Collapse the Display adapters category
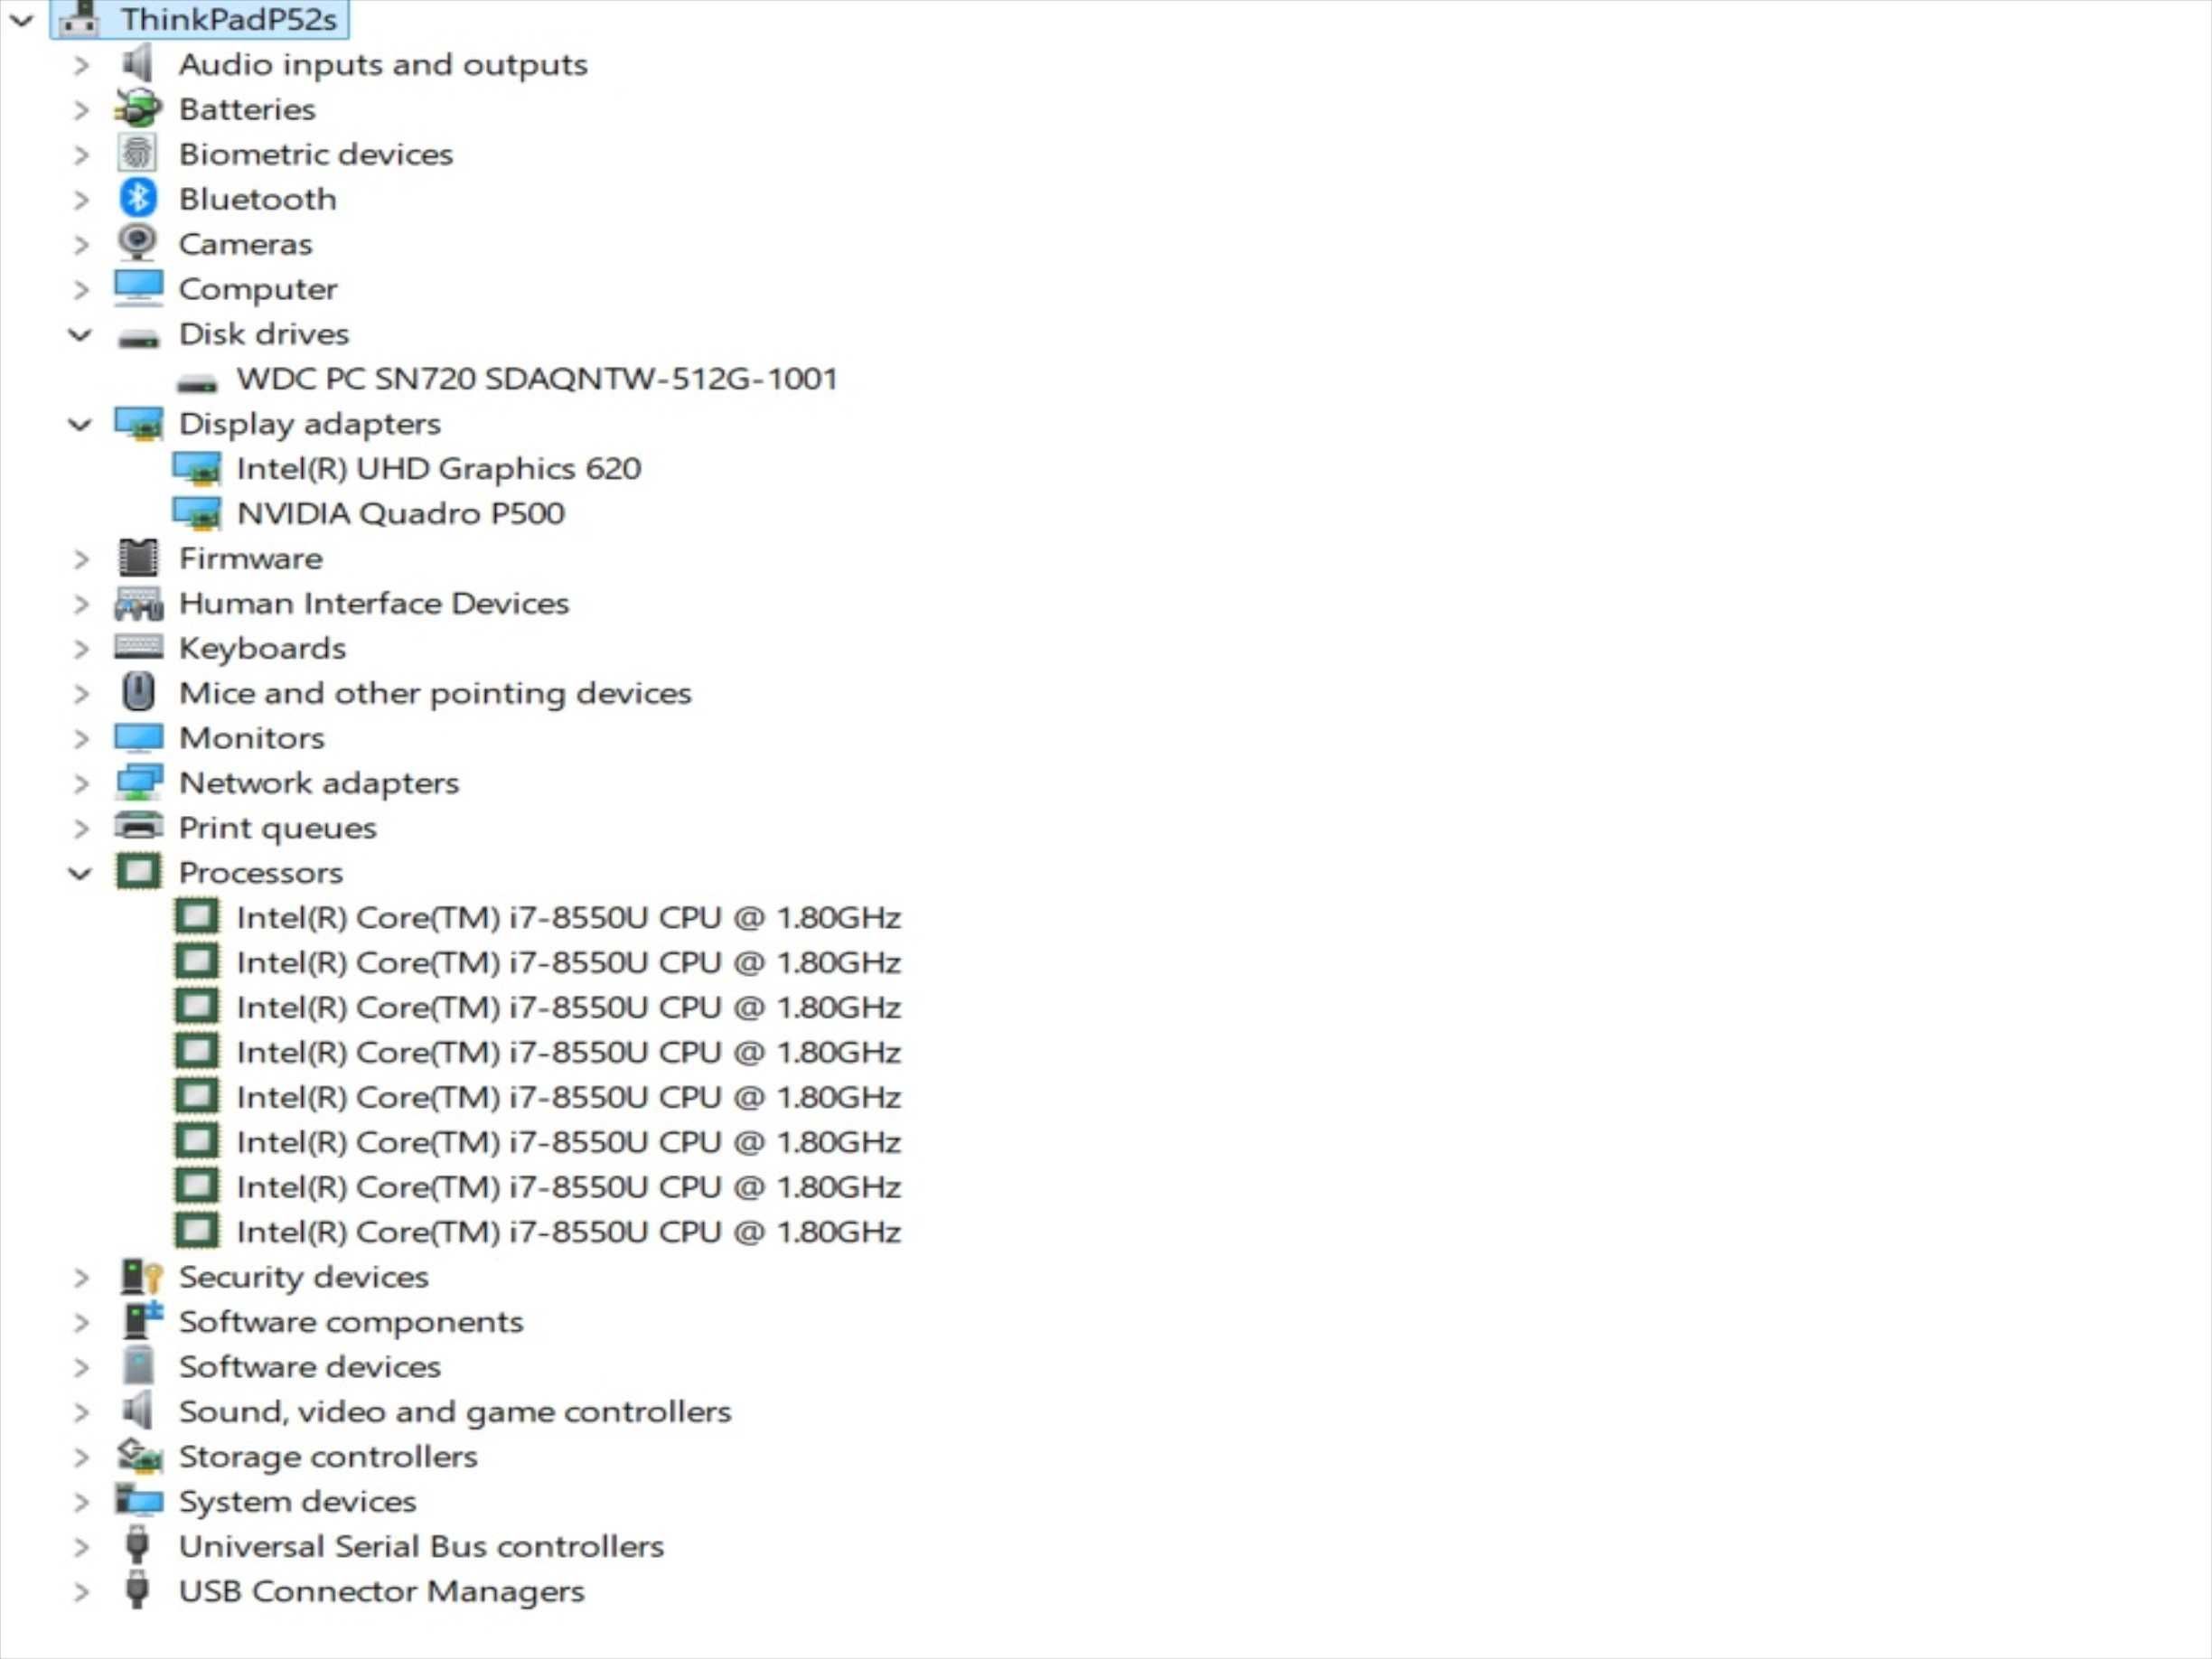2212x1659 pixels. click(80, 424)
